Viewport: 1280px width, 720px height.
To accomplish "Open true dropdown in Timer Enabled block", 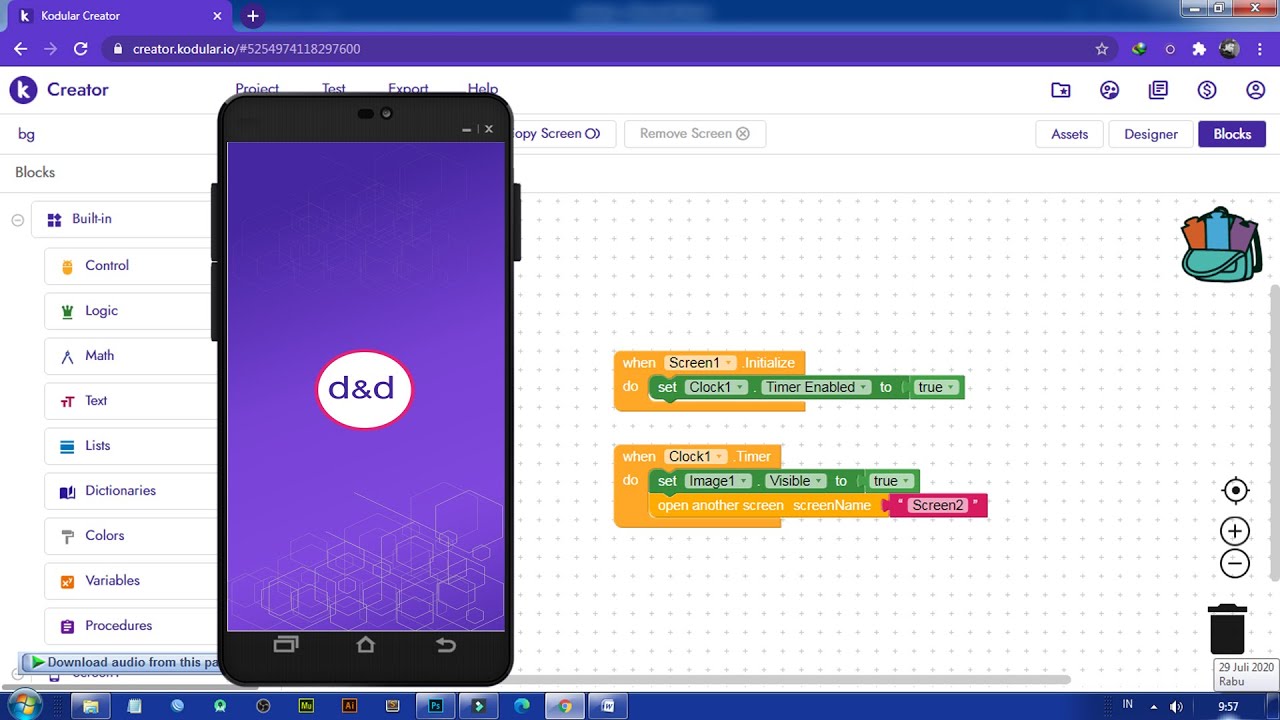I will (936, 387).
